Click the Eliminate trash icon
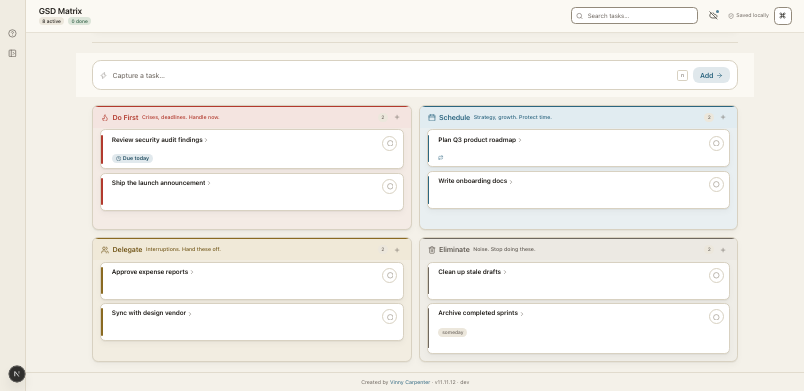The height and width of the screenshot is (391, 804). point(431,250)
